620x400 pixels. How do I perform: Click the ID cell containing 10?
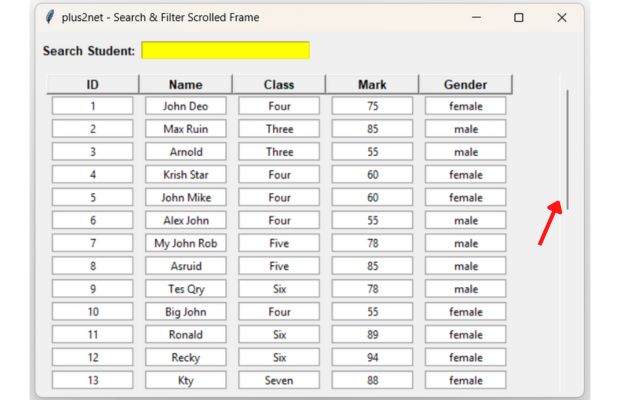coord(93,312)
